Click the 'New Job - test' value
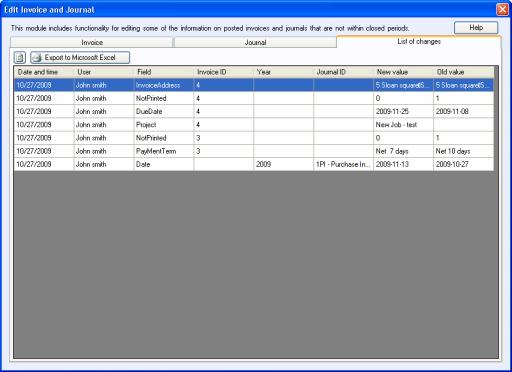This screenshot has width=512, height=372. (x=404, y=125)
